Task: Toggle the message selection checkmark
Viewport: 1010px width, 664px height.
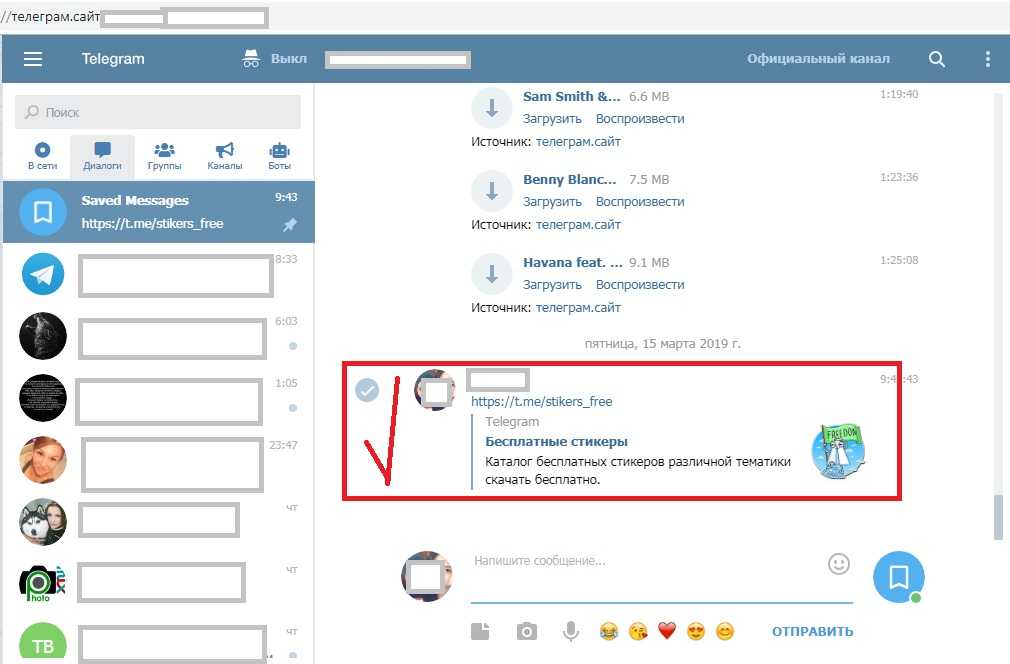Action: coord(367,390)
